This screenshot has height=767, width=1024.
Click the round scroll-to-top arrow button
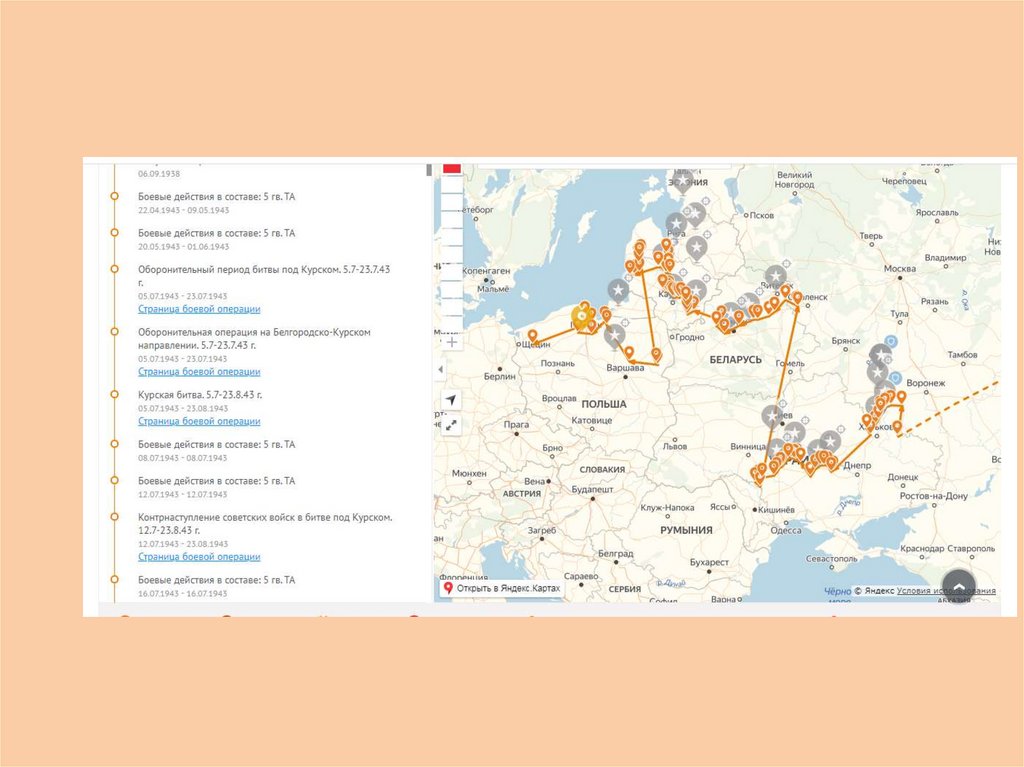(959, 586)
